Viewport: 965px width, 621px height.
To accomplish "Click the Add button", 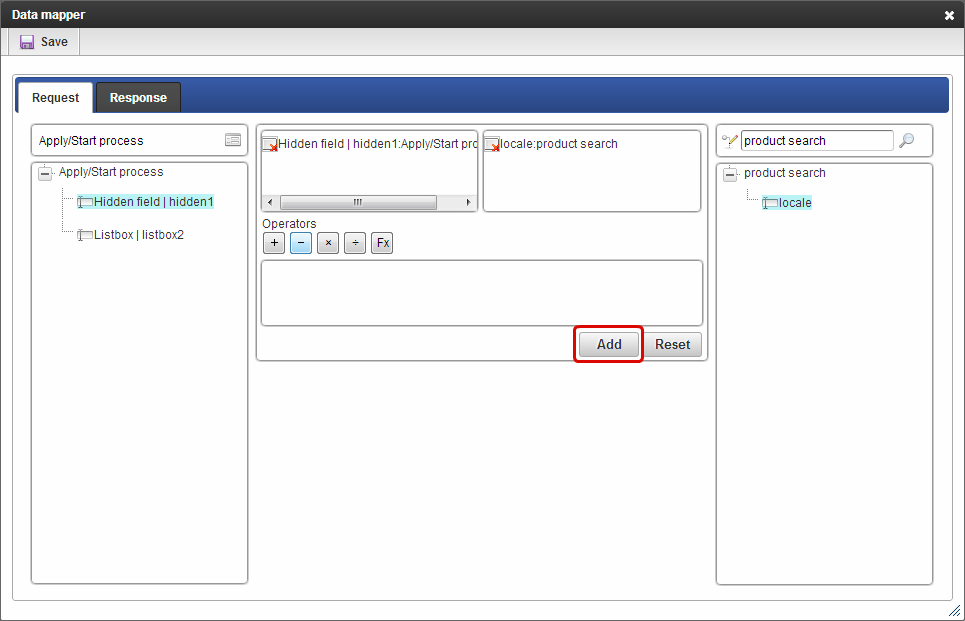I will (609, 345).
